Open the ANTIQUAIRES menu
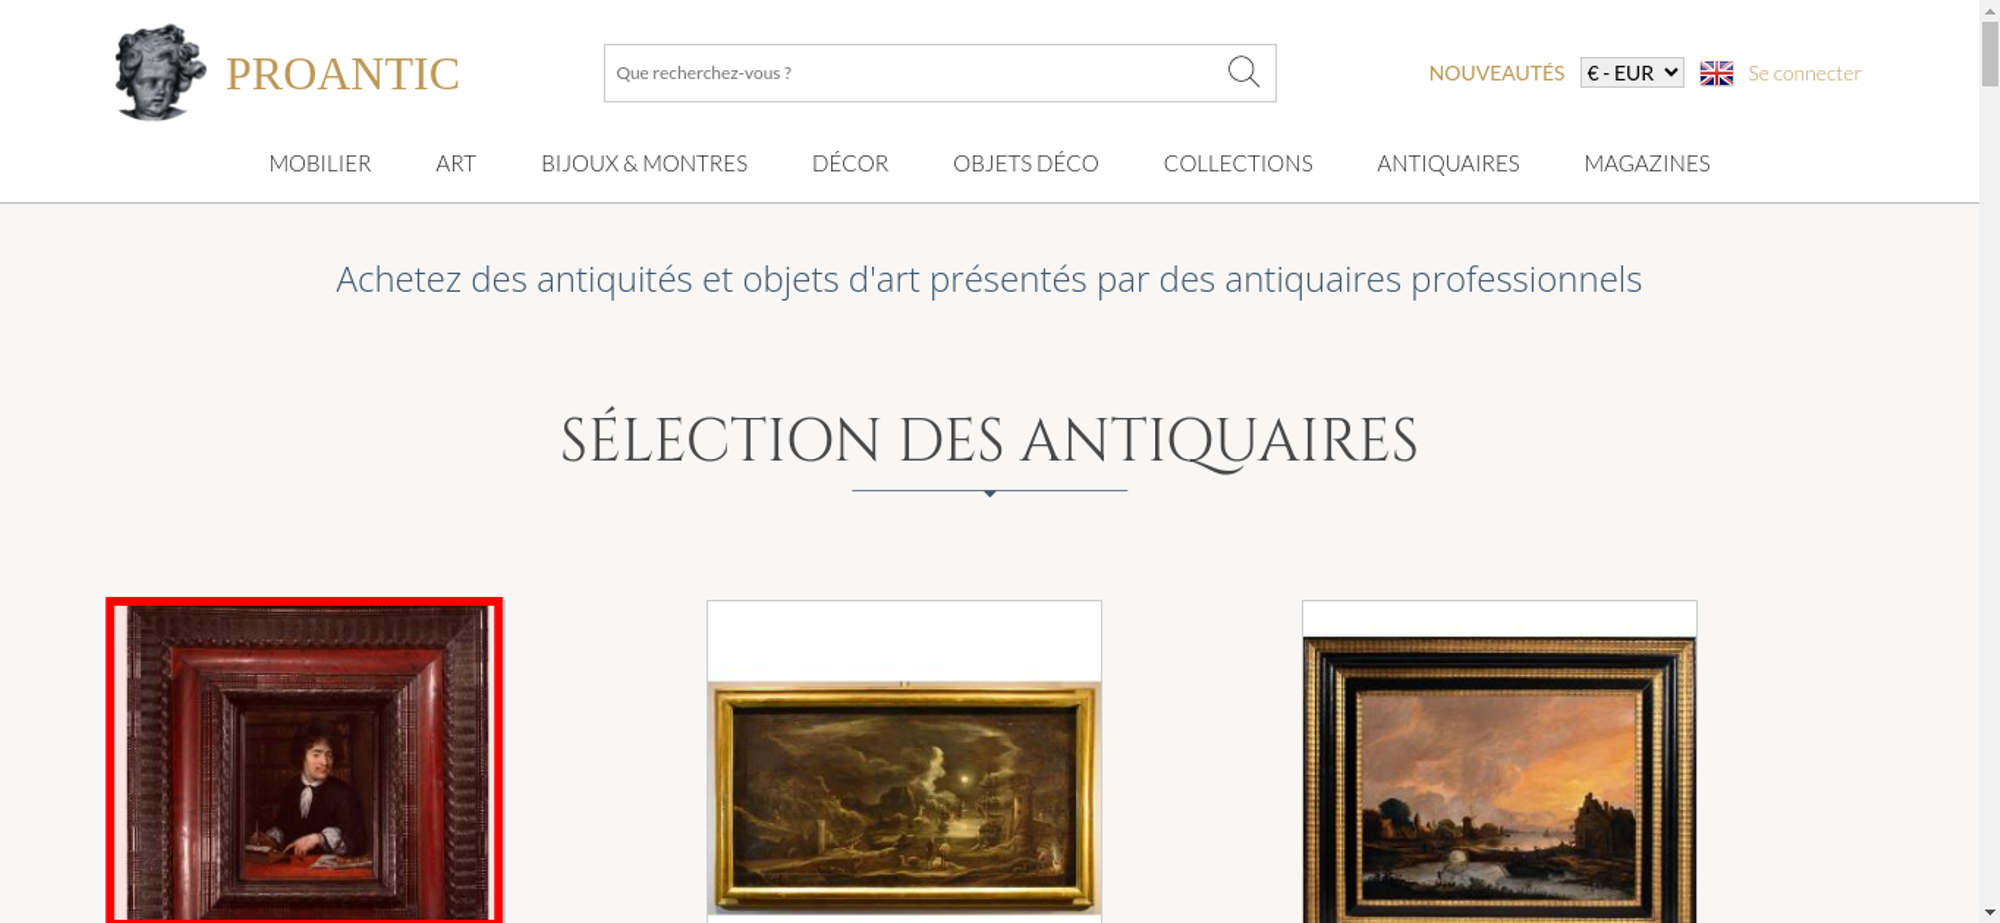This screenshot has height=923, width=2000. tap(1448, 163)
